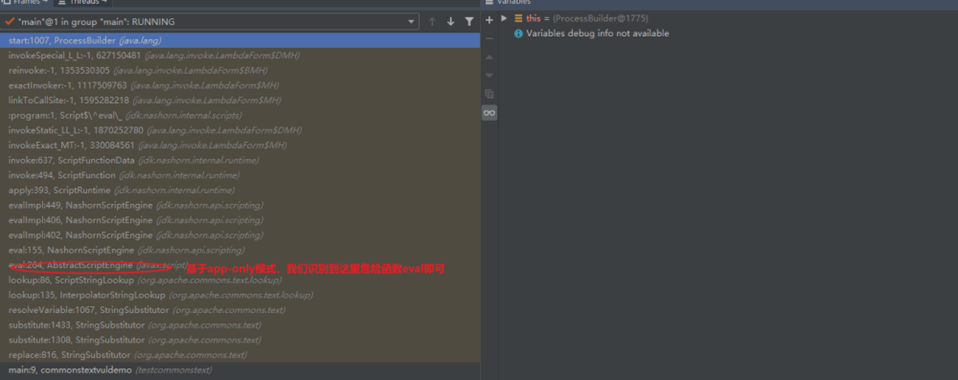This screenshot has width=958, height=380.
Task: Select previous frame up arrow
Action: (432, 21)
